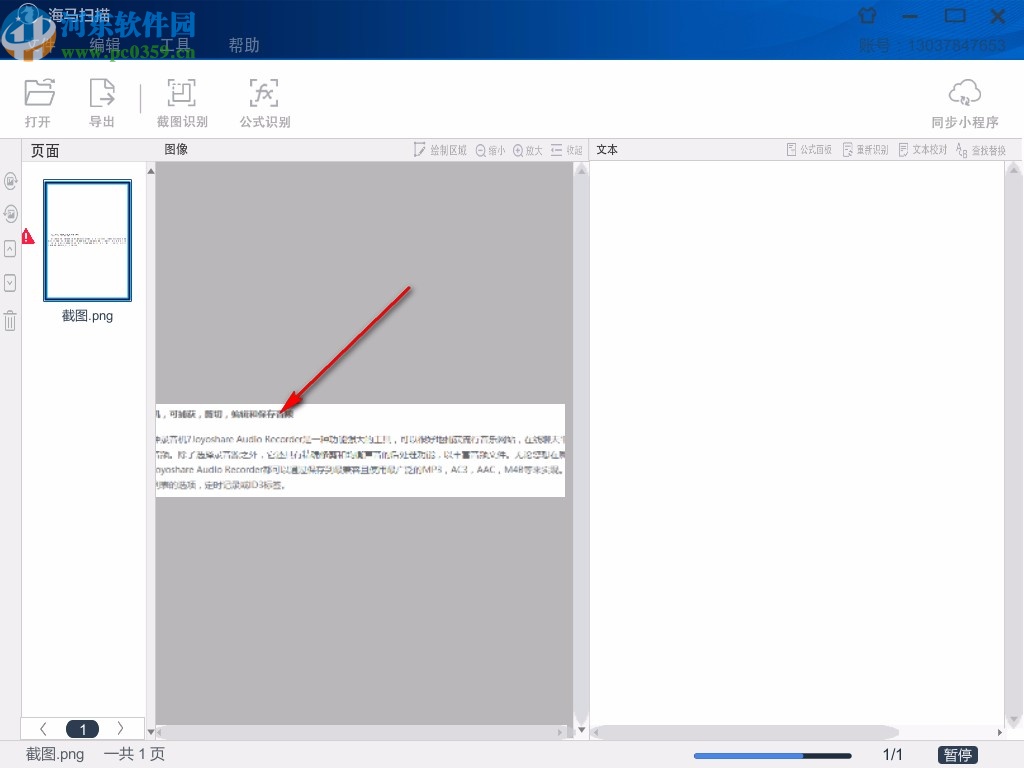
Task: Open a file with the 打开 folder icon
Action: point(39,103)
